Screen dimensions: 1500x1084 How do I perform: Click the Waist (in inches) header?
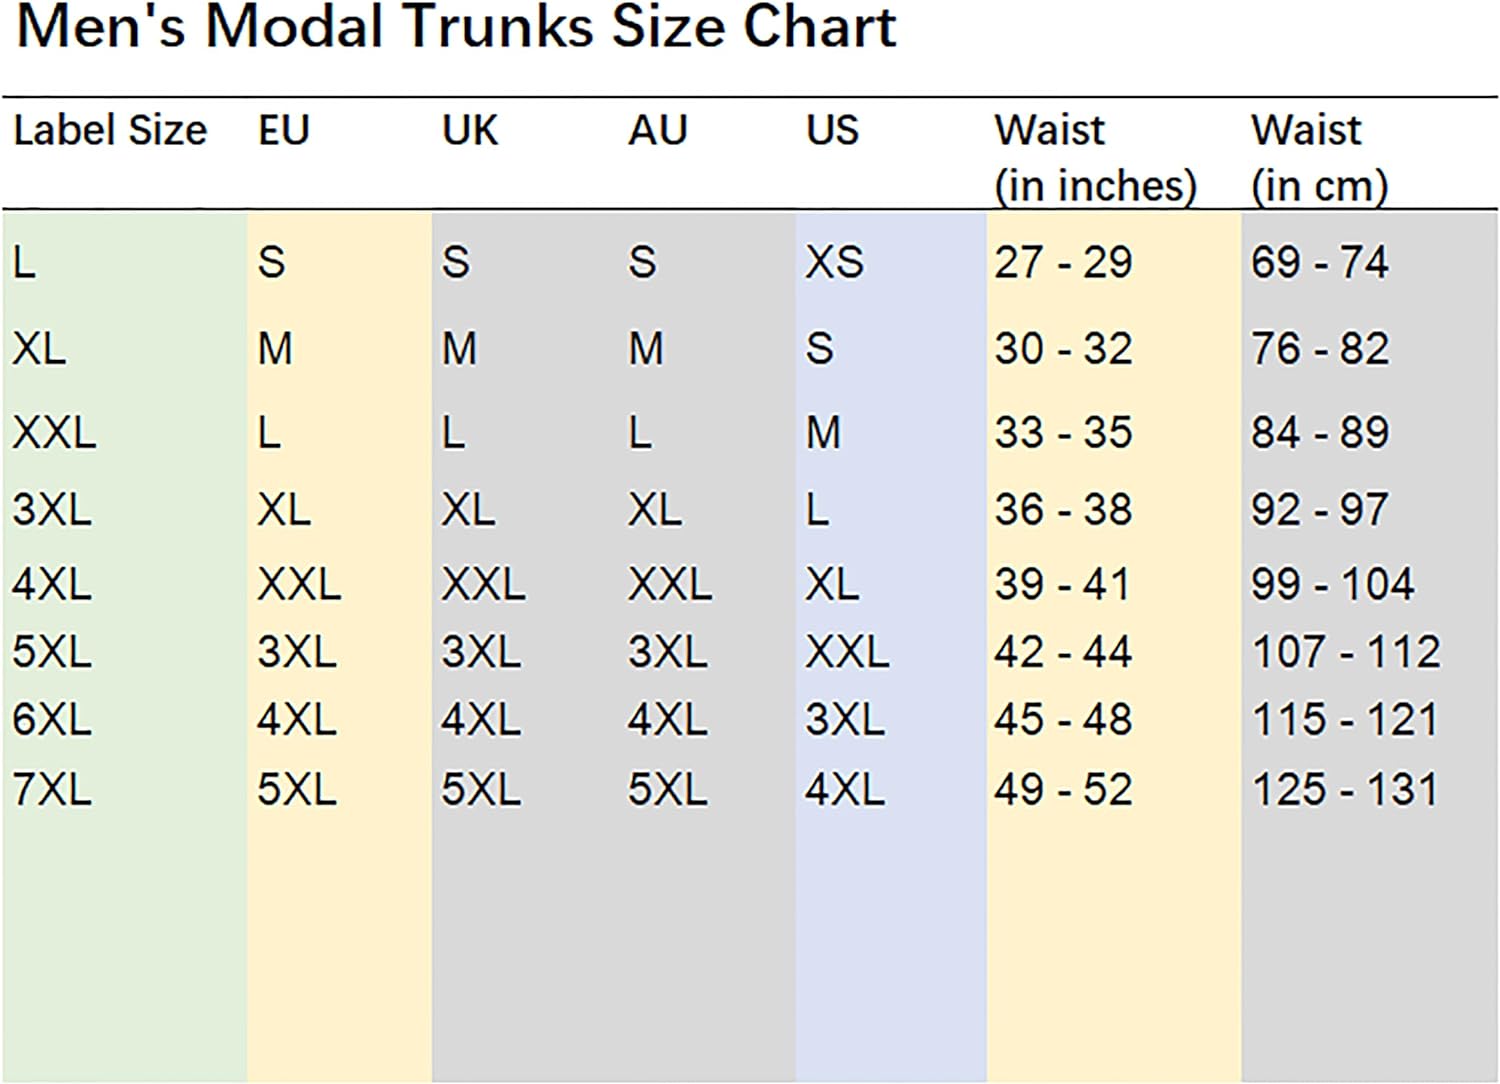[1095, 158]
